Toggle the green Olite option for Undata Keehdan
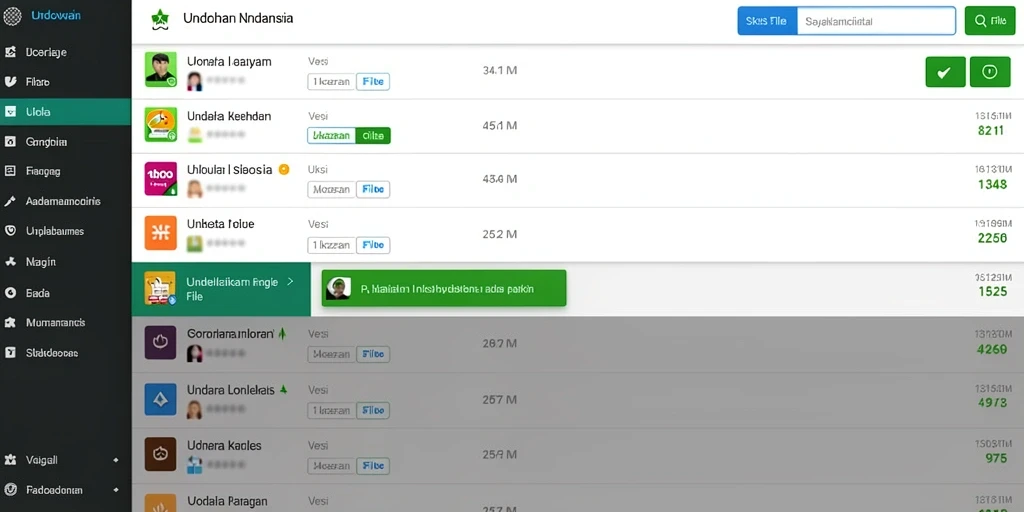This screenshot has width=1024, height=512. tap(373, 136)
